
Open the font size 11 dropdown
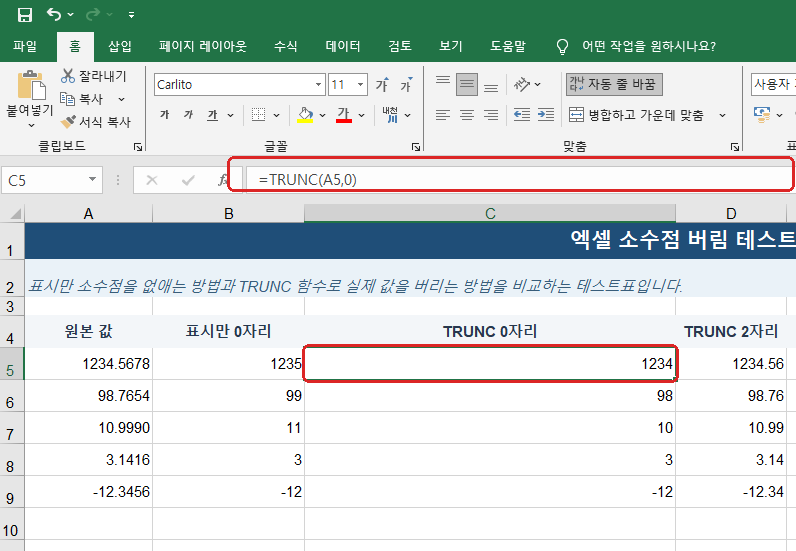click(x=360, y=84)
